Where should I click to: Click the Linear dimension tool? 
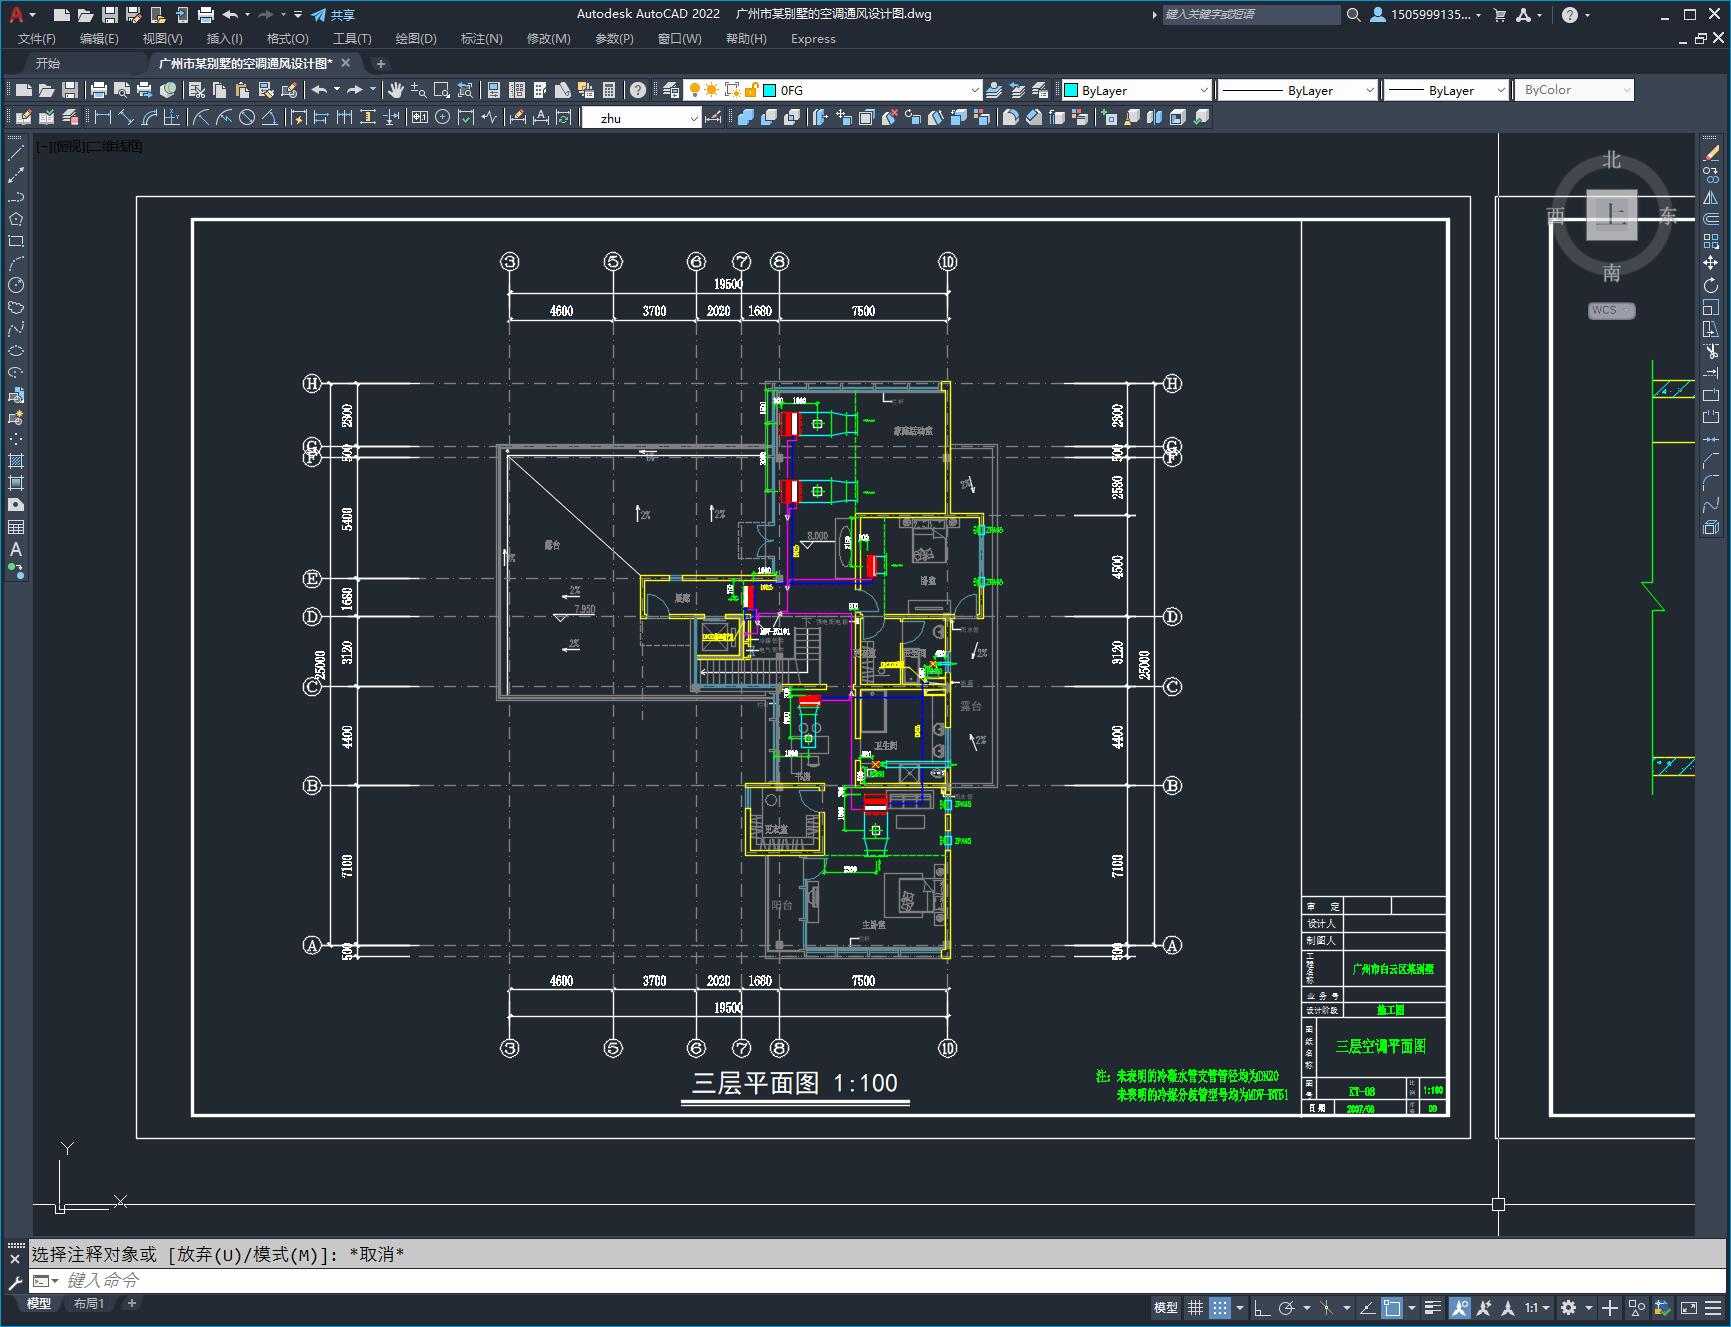(103, 117)
